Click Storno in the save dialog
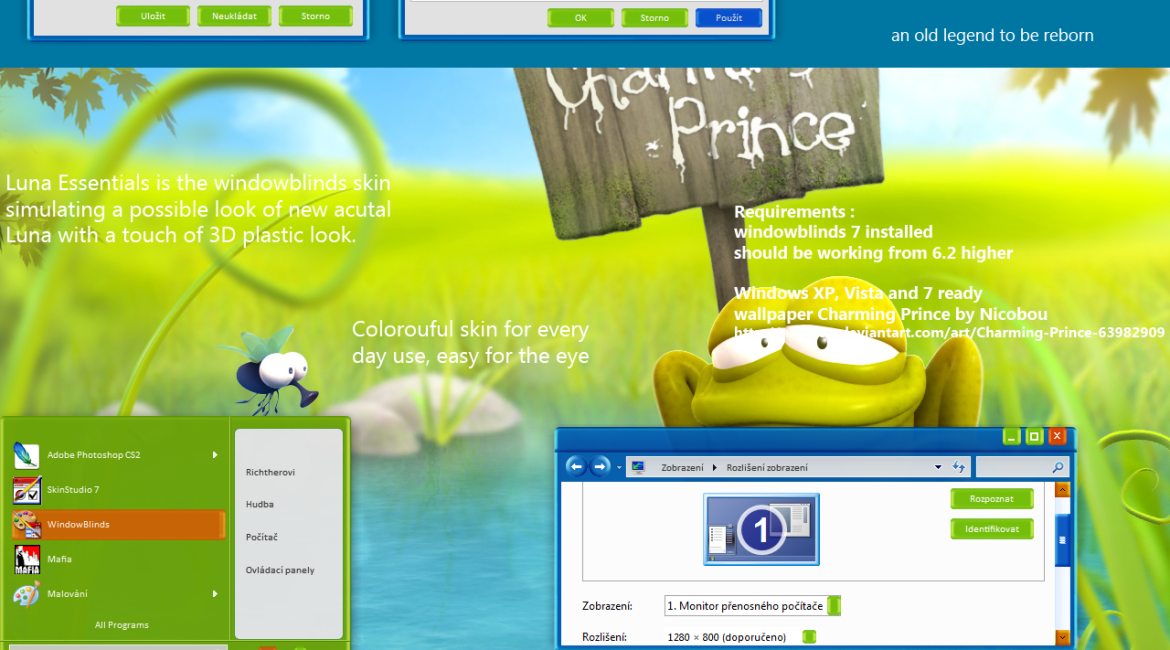Screen dimensions: 1170x650 pyautogui.click(x=316, y=16)
